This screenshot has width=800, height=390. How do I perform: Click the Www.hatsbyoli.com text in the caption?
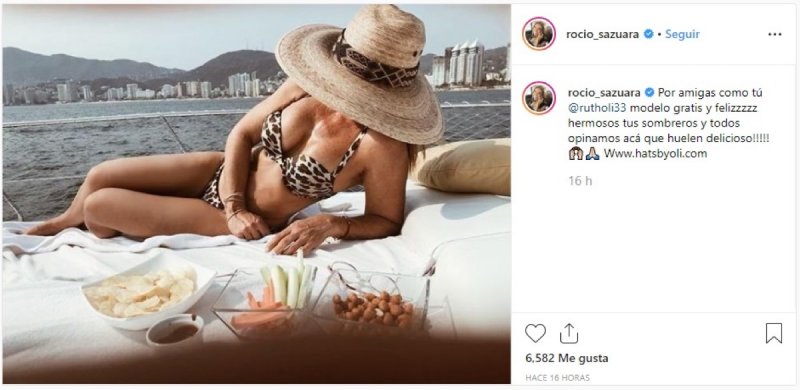(x=656, y=154)
